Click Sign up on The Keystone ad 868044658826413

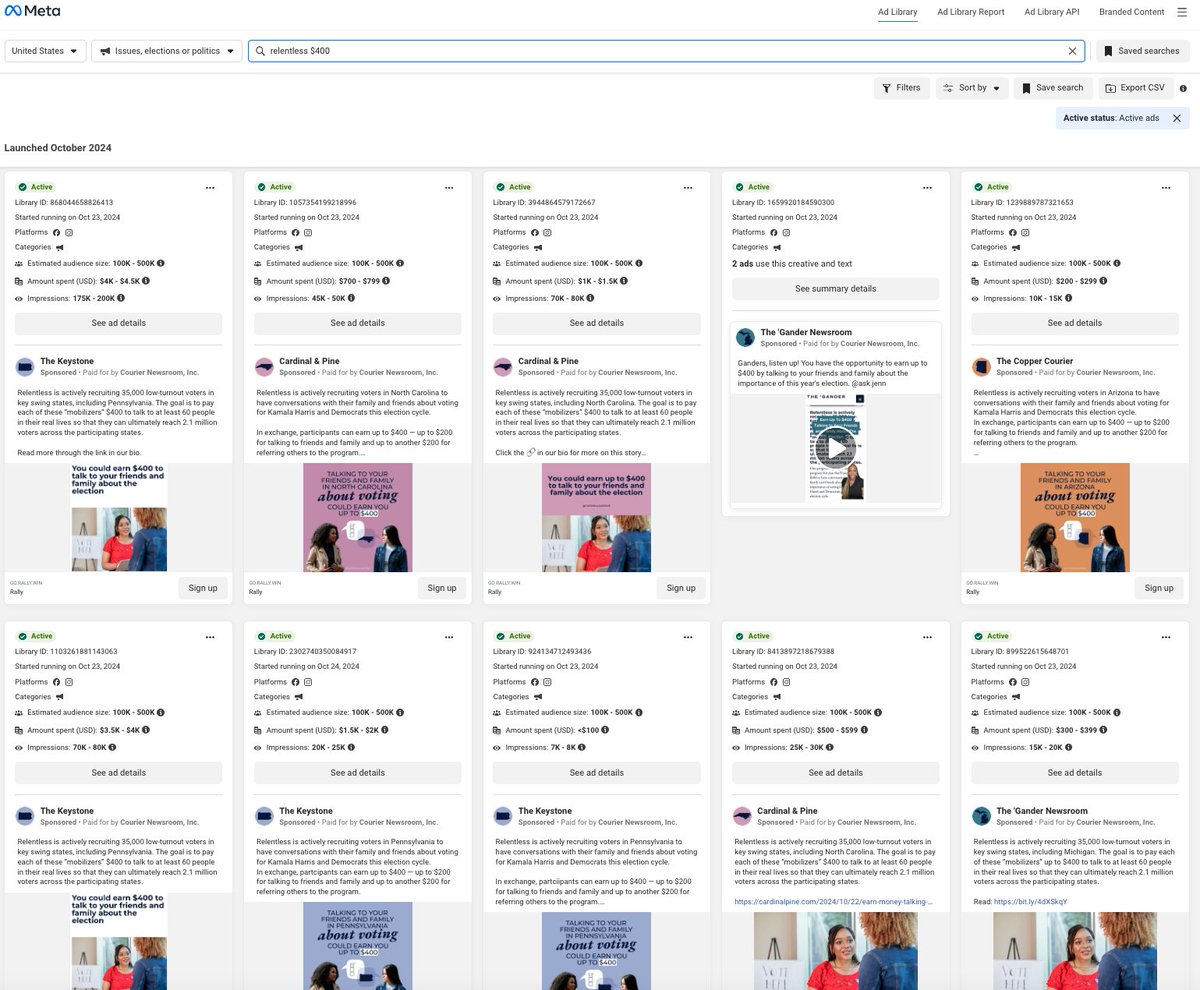point(203,588)
